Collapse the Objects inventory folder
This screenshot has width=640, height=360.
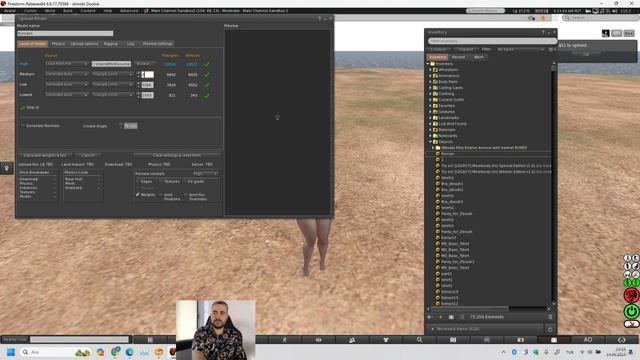click(x=430, y=142)
